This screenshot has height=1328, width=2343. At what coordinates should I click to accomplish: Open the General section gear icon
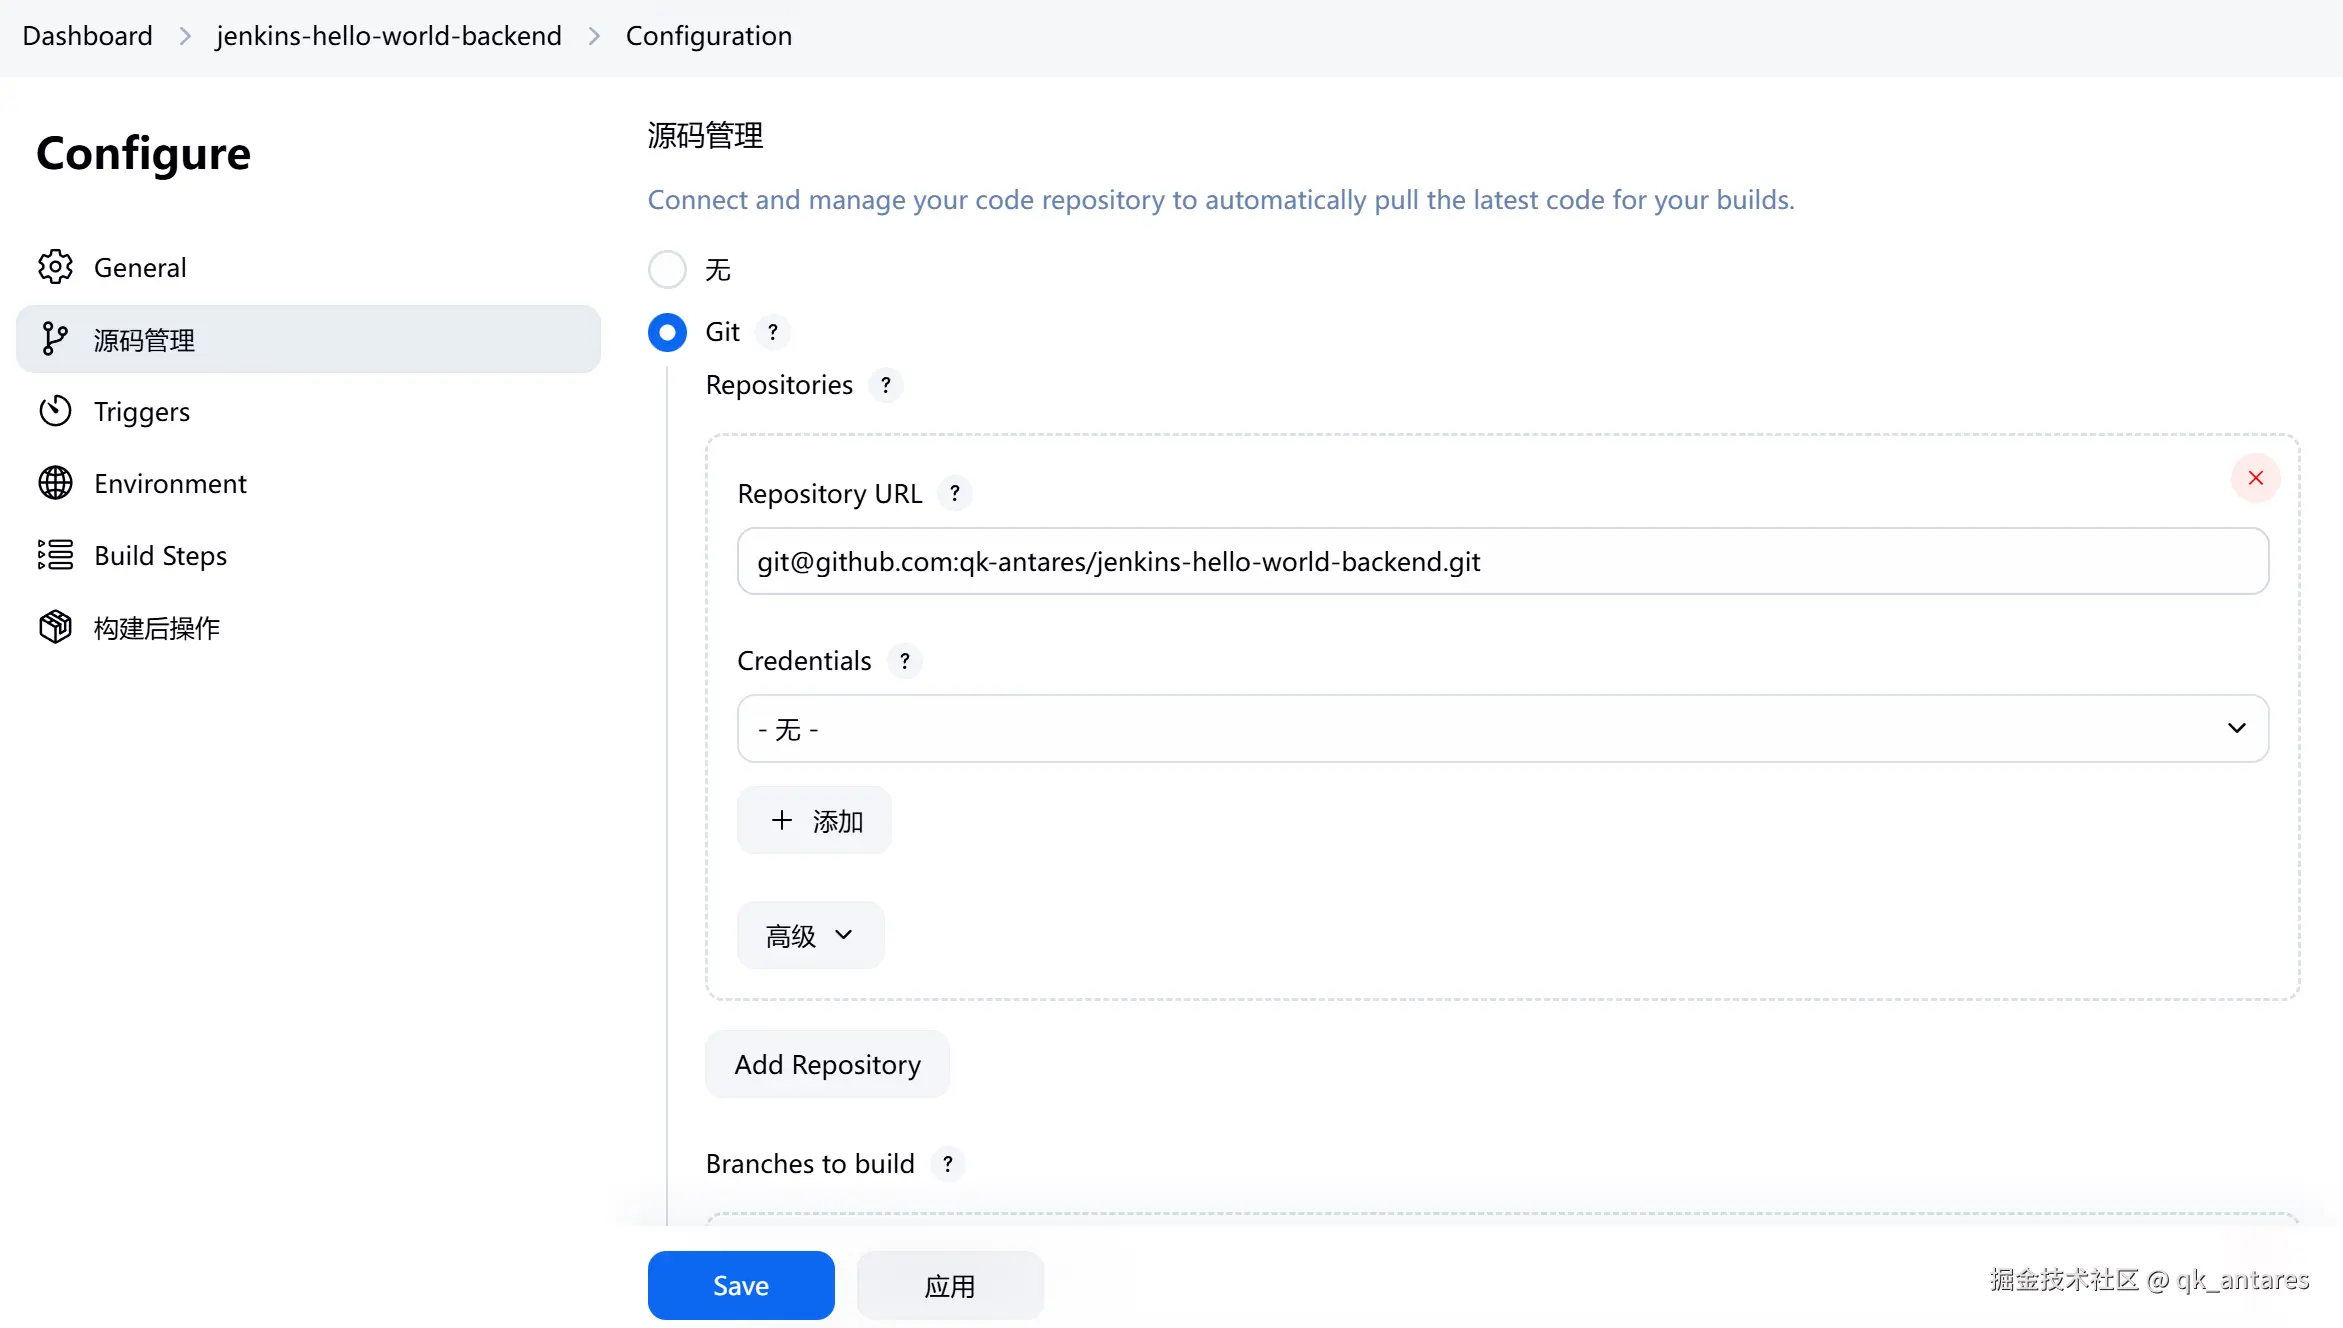55,267
